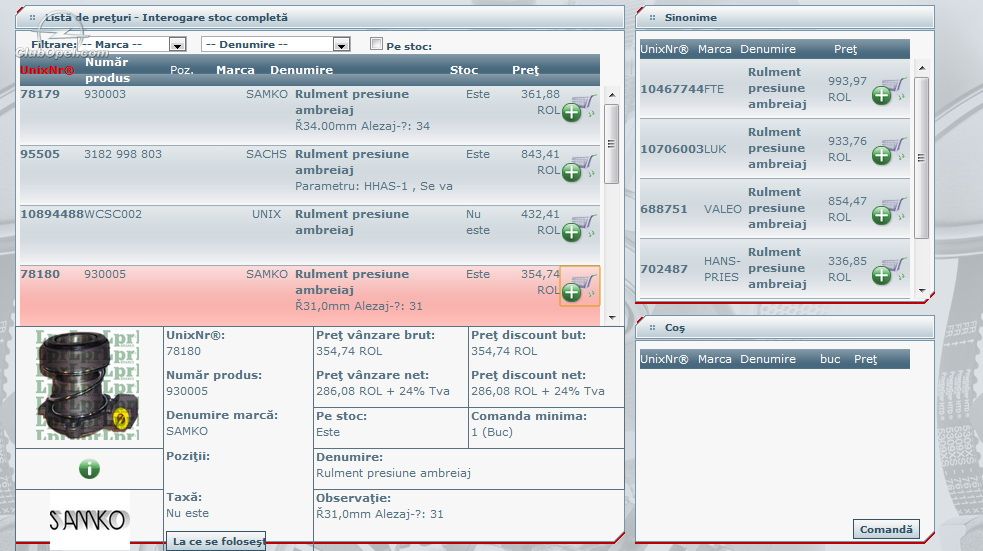Open the green info icon under product image

click(90, 469)
